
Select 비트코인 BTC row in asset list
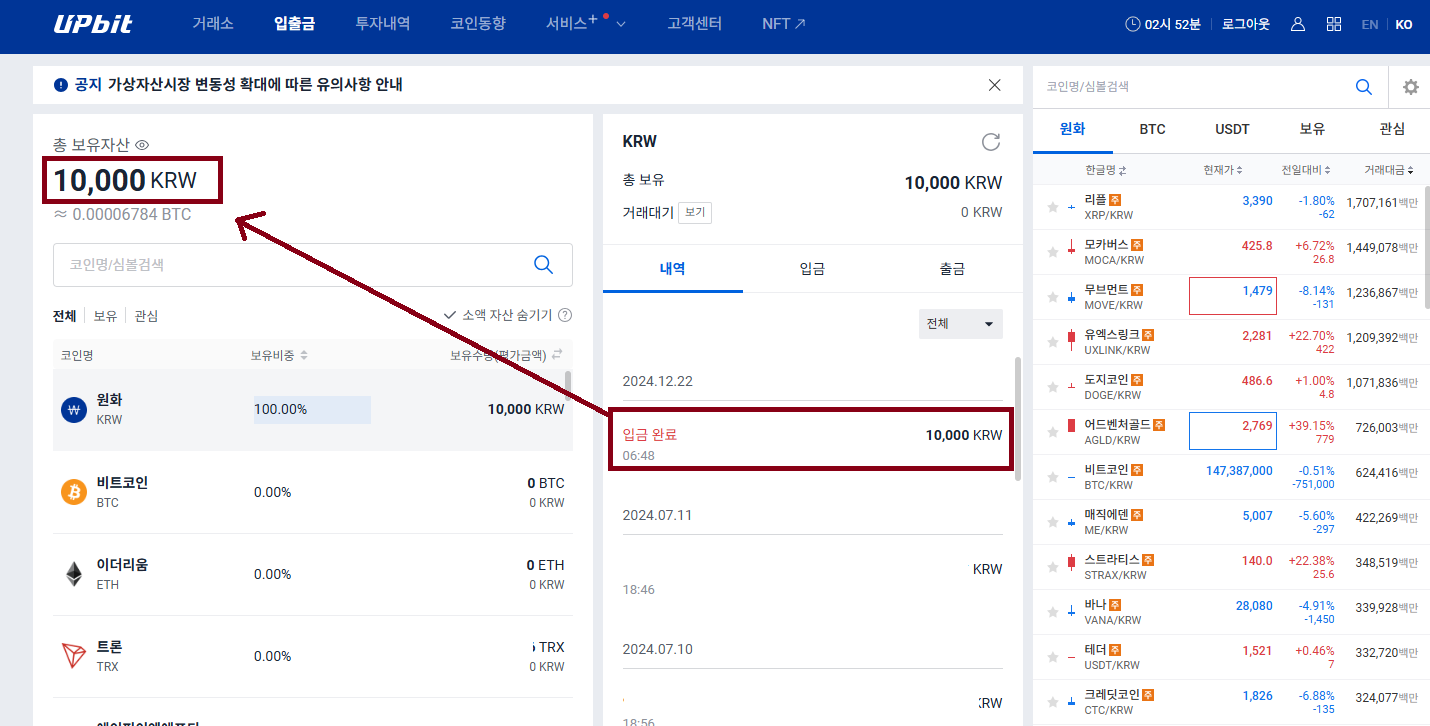click(x=313, y=492)
